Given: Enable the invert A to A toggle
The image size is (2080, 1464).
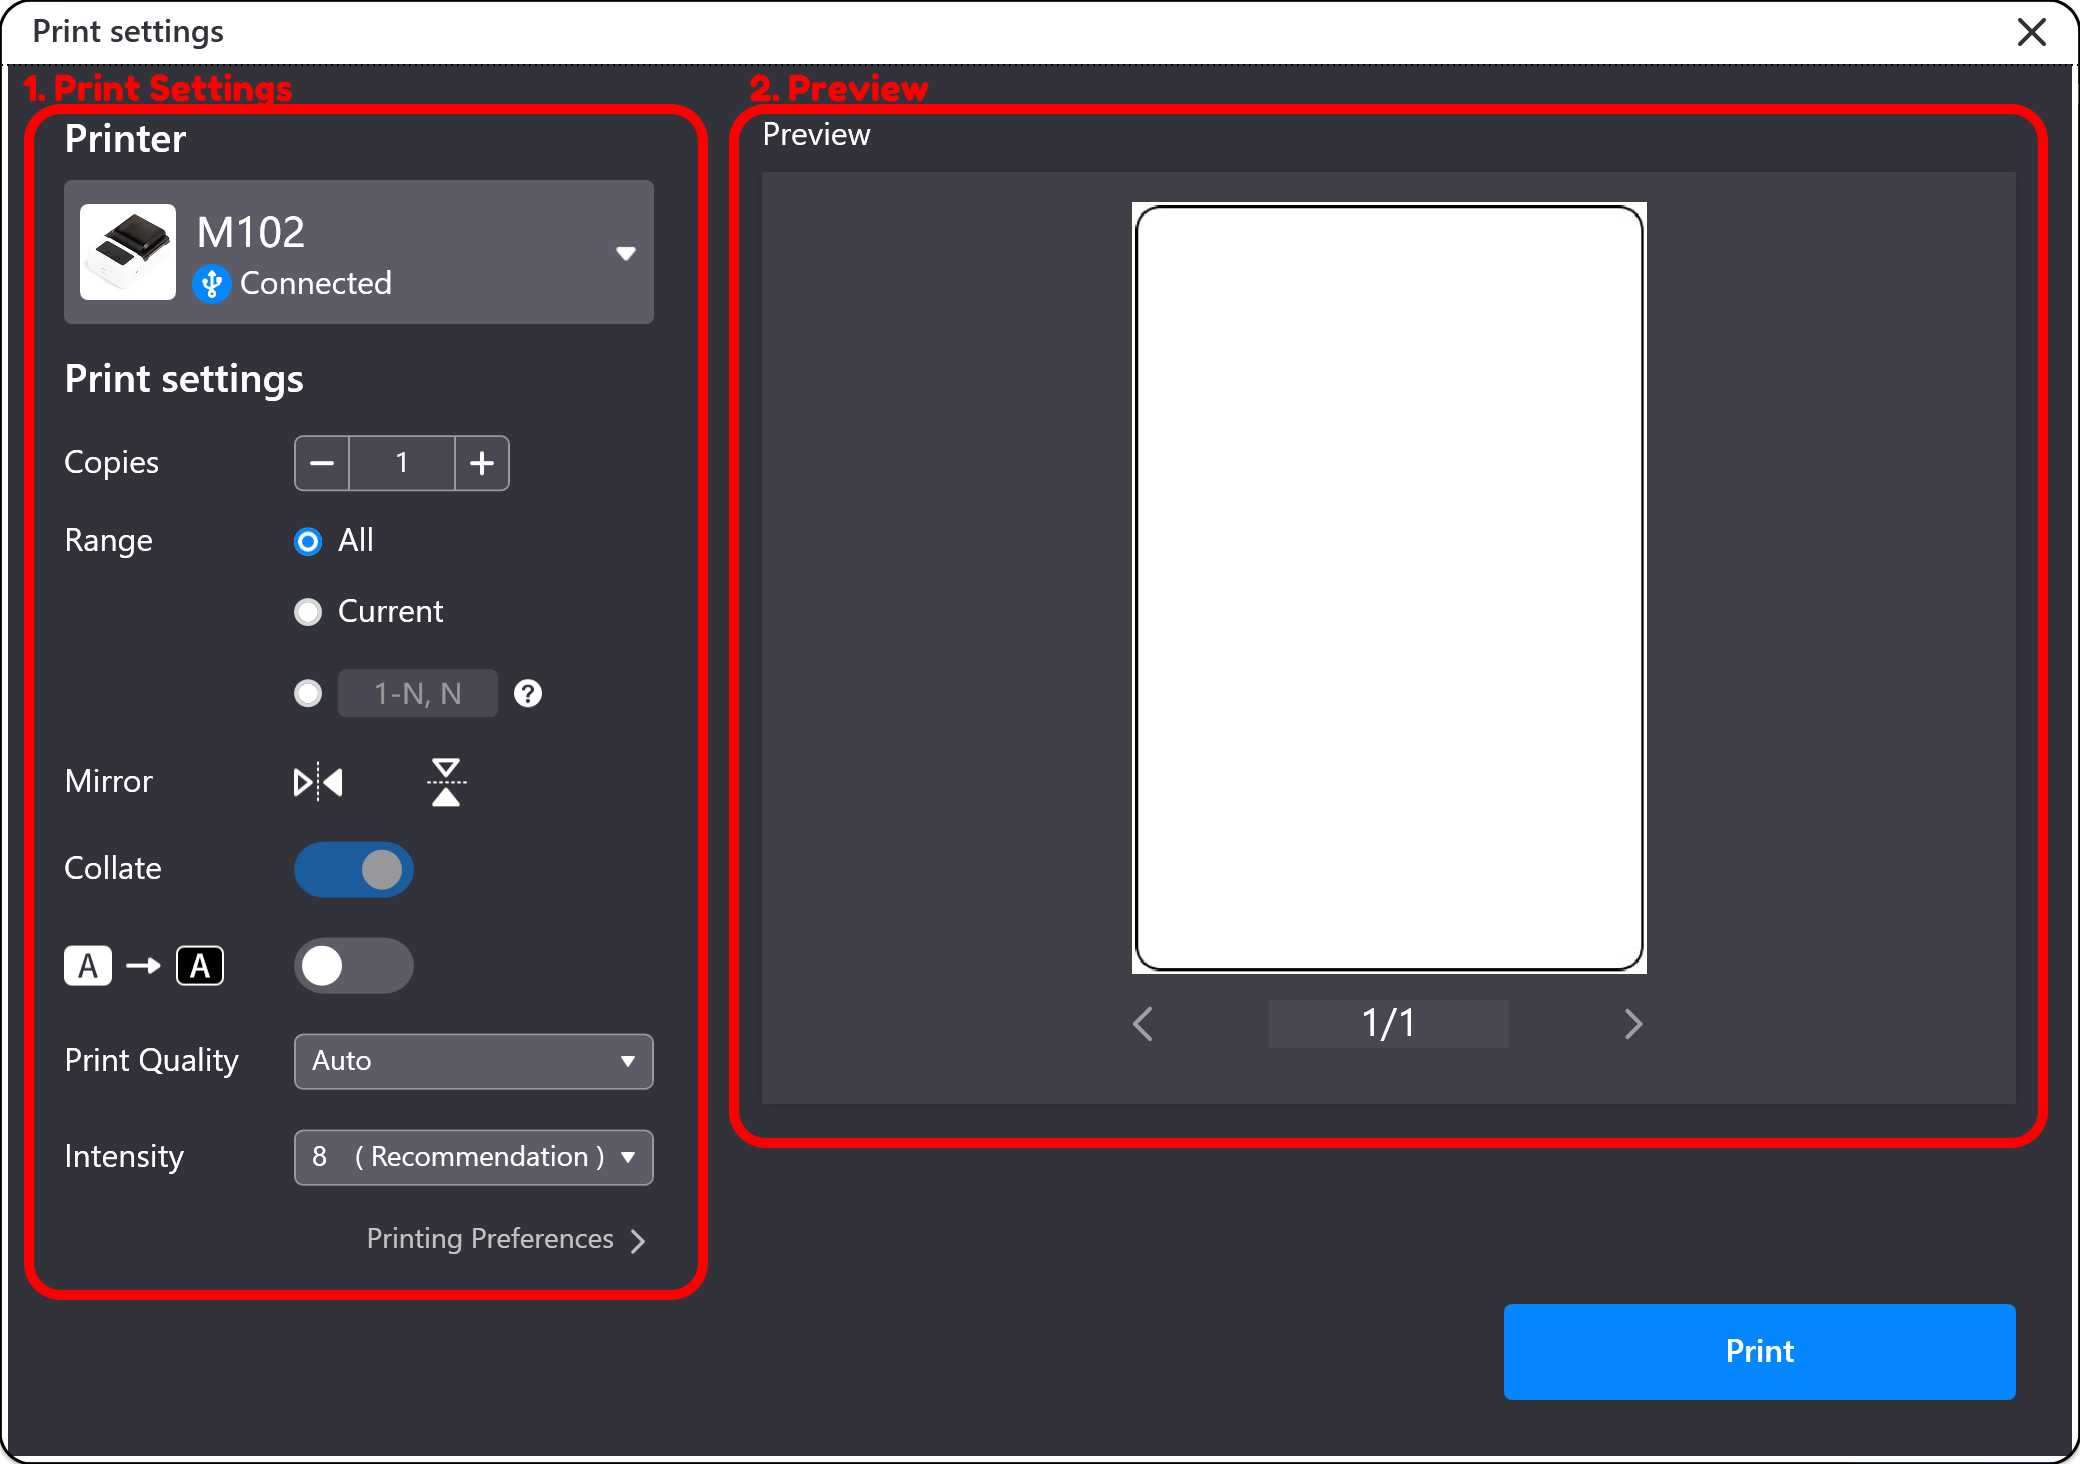Looking at the screenshot, I should click(x=354, y=966).
